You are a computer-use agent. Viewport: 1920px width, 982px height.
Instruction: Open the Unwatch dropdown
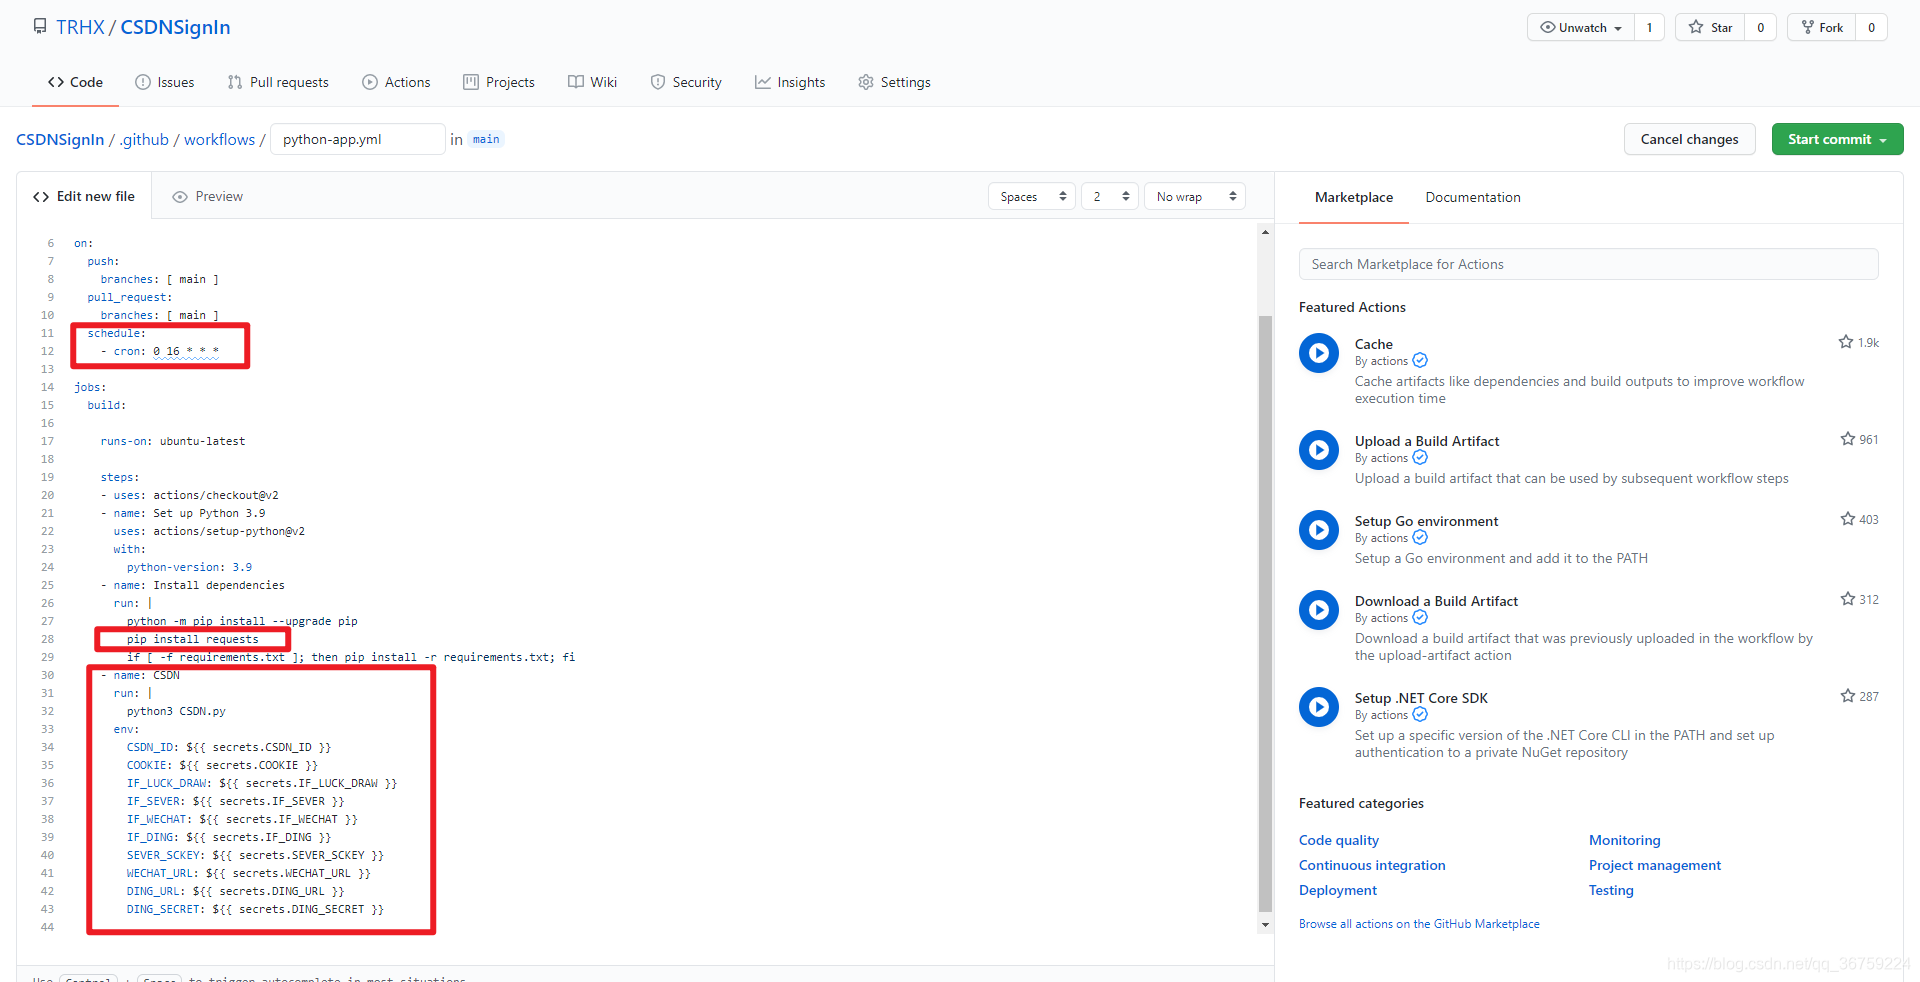(x=1581, y=27)
